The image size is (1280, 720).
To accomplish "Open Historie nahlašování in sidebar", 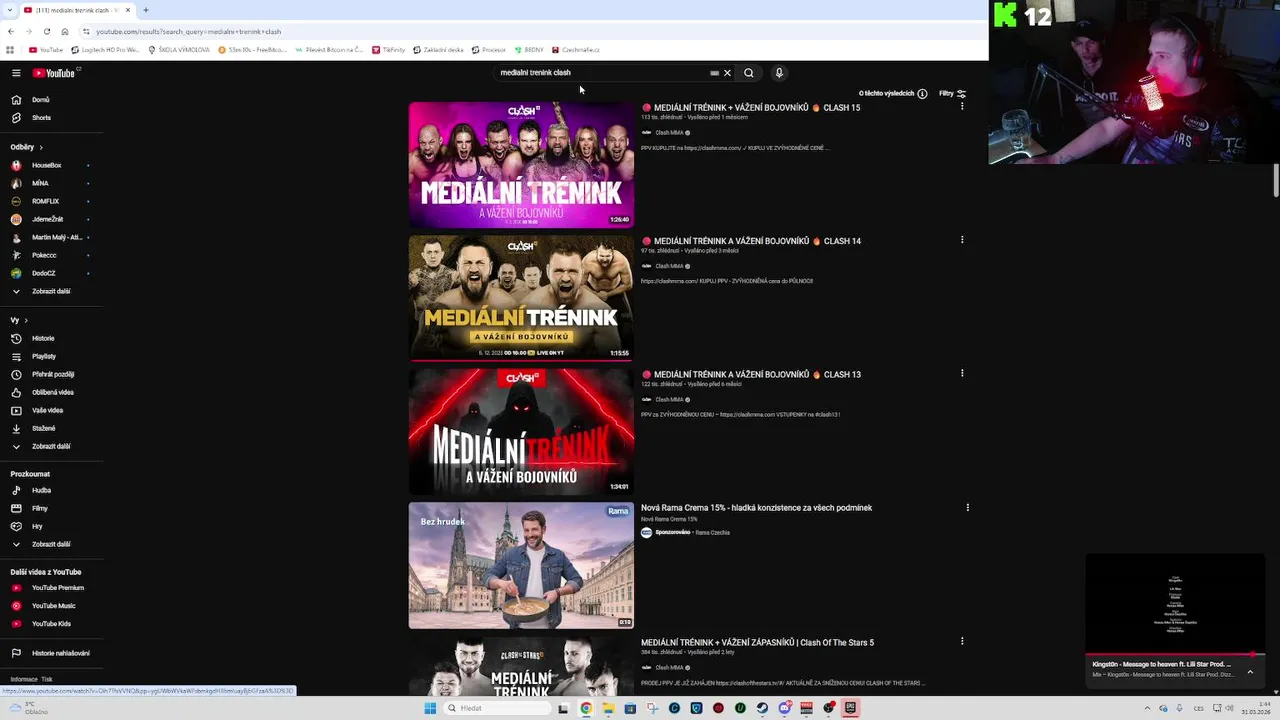I will pyautogui.click(x=60, y=653).
